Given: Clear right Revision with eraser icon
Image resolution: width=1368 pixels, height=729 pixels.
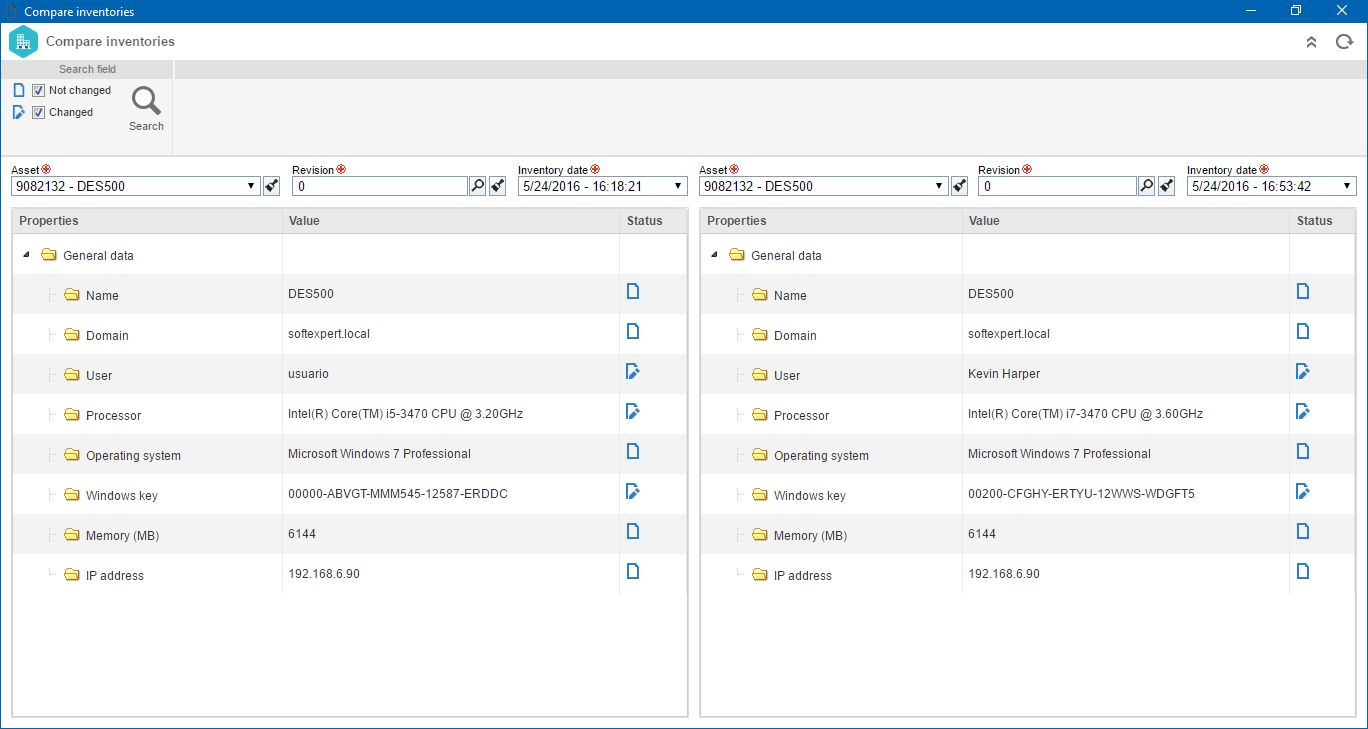Looking at the screenshot, I should point(1167,186).
